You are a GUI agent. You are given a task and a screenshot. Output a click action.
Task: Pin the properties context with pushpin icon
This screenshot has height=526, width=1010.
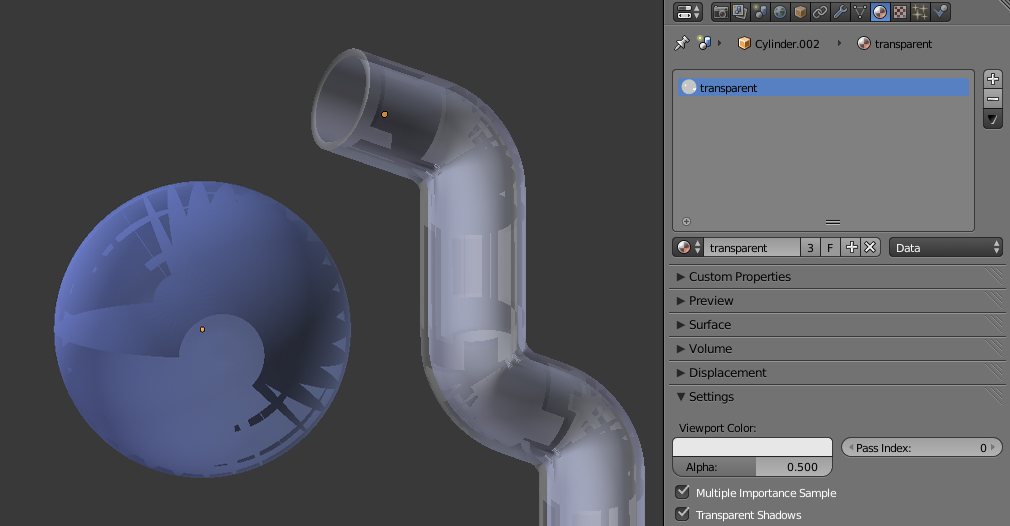coord(682,43)
